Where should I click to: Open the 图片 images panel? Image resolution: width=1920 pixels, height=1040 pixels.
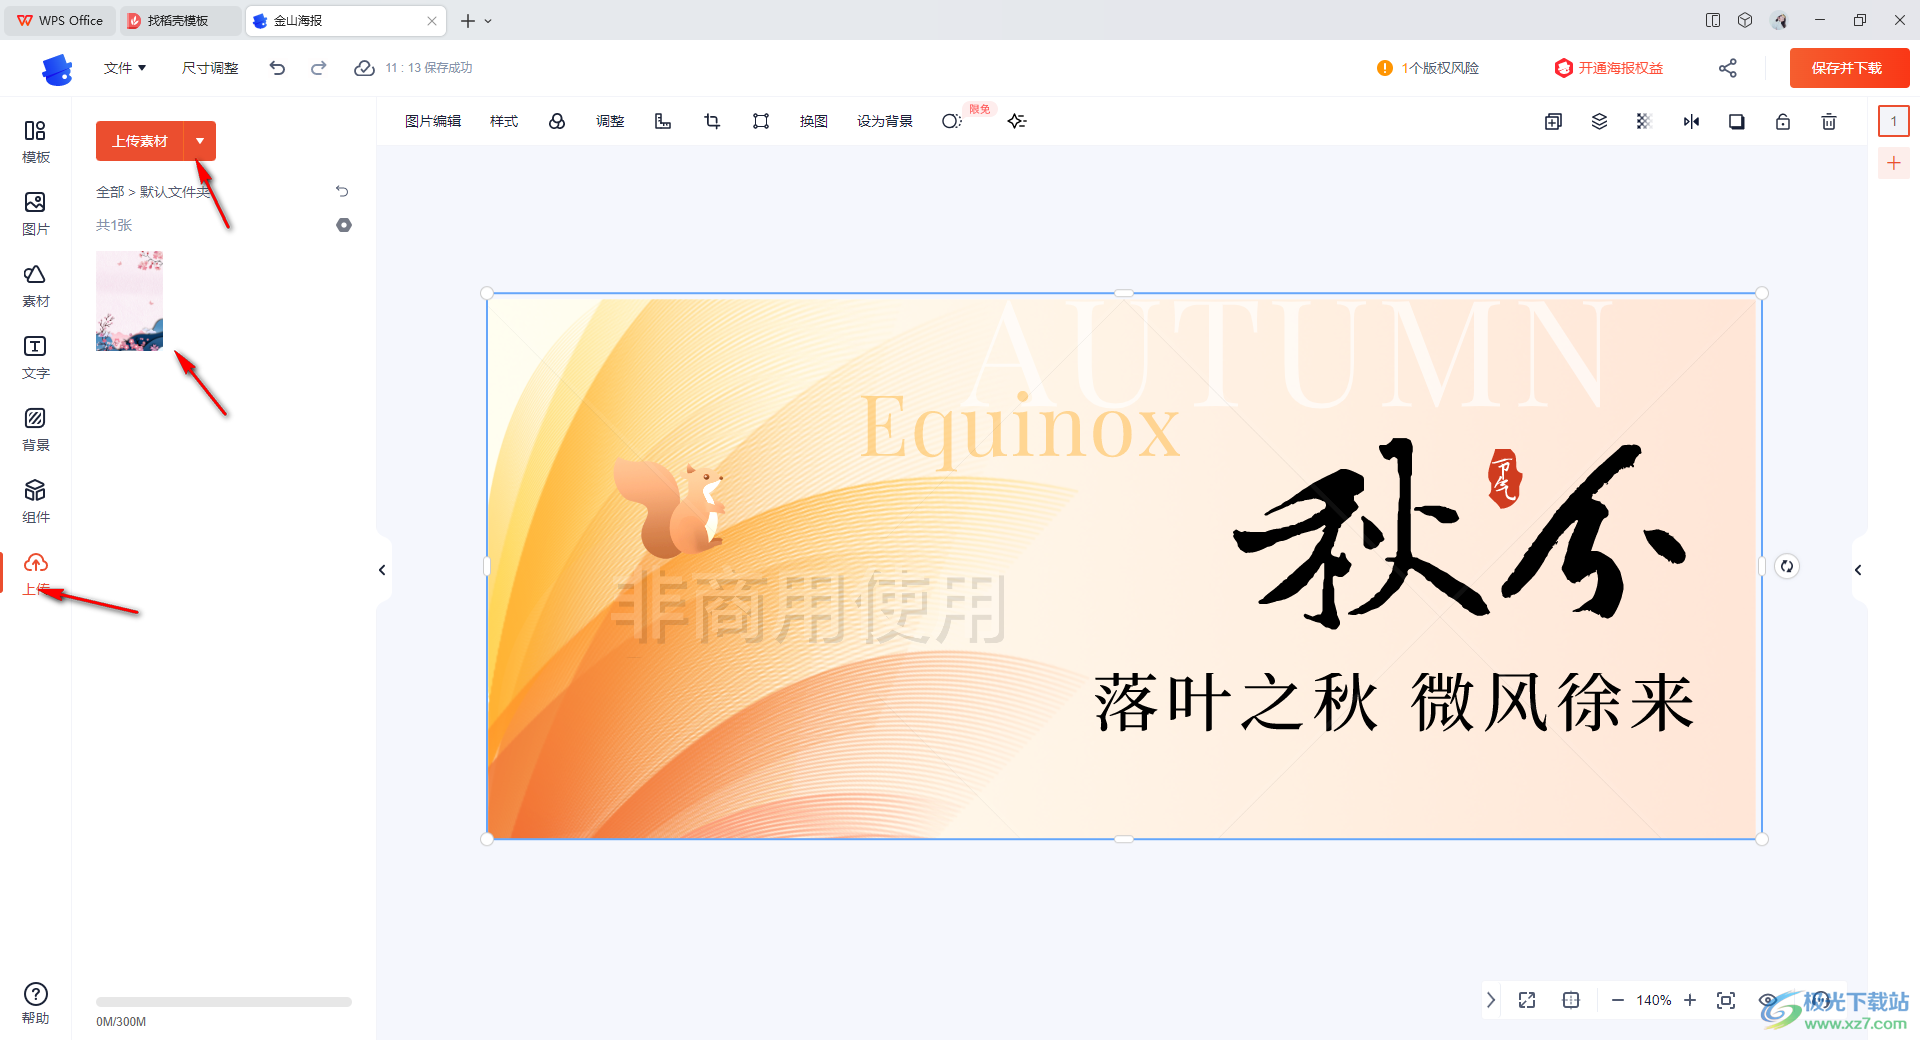tap(35, 214)
